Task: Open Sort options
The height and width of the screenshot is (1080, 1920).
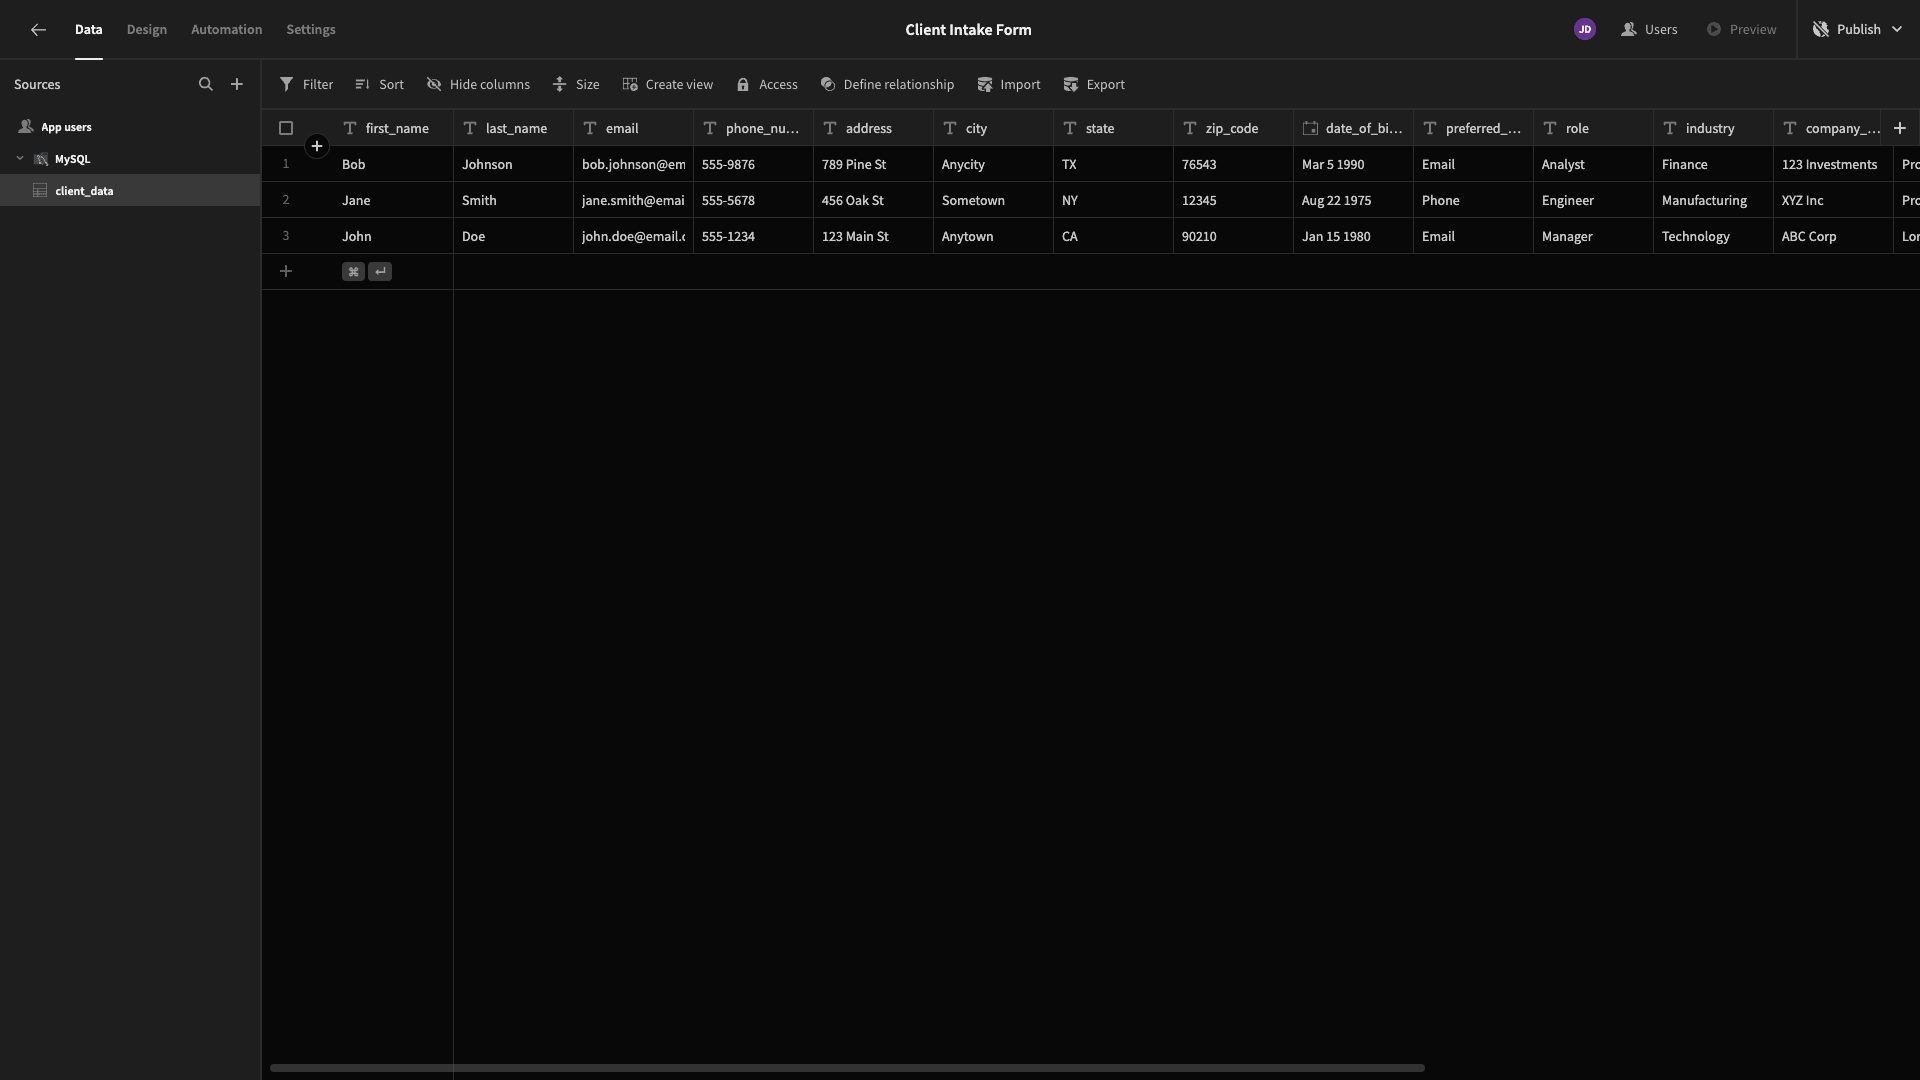Action: 379,85
